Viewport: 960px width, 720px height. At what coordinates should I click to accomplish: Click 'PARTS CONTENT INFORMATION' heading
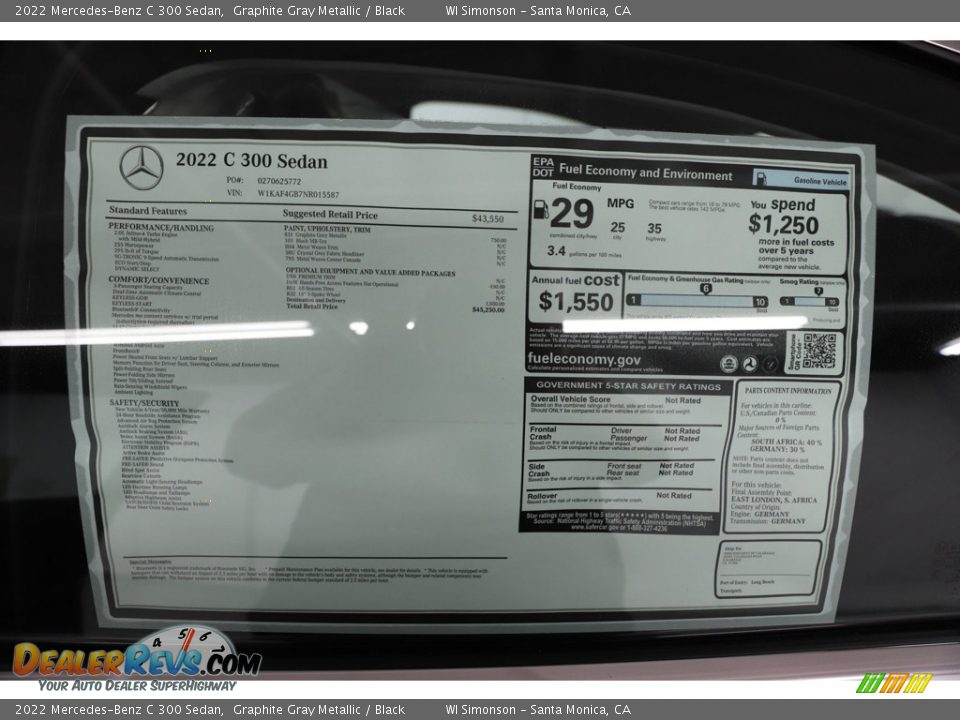[789, 390]
